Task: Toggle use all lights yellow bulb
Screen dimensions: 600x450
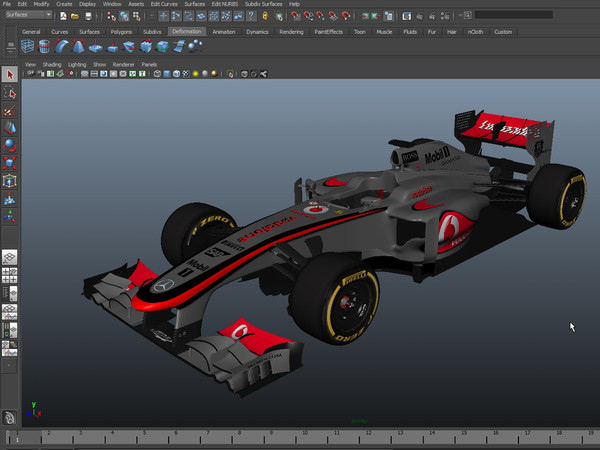Action: (196, 73)
